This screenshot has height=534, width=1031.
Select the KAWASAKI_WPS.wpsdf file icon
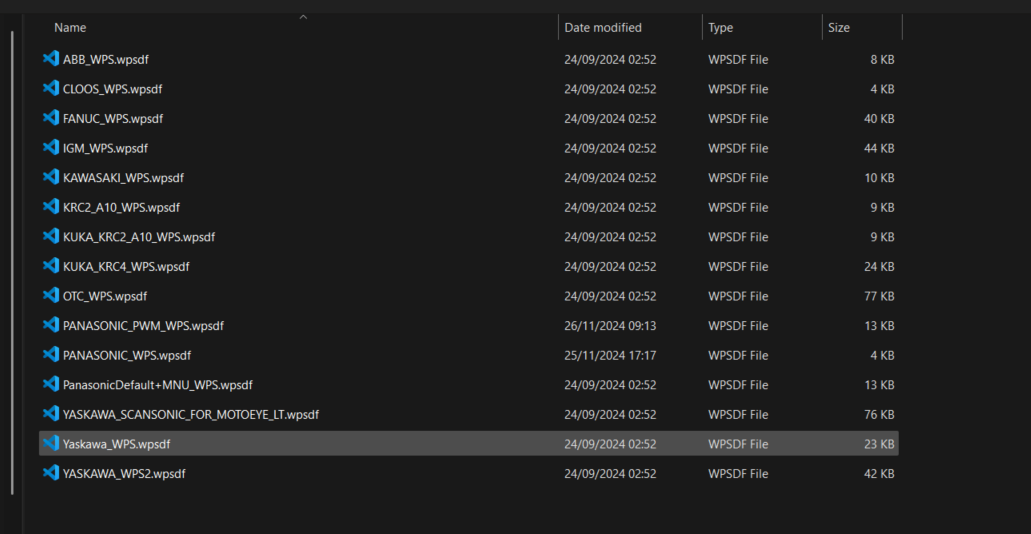coord(51,177)
